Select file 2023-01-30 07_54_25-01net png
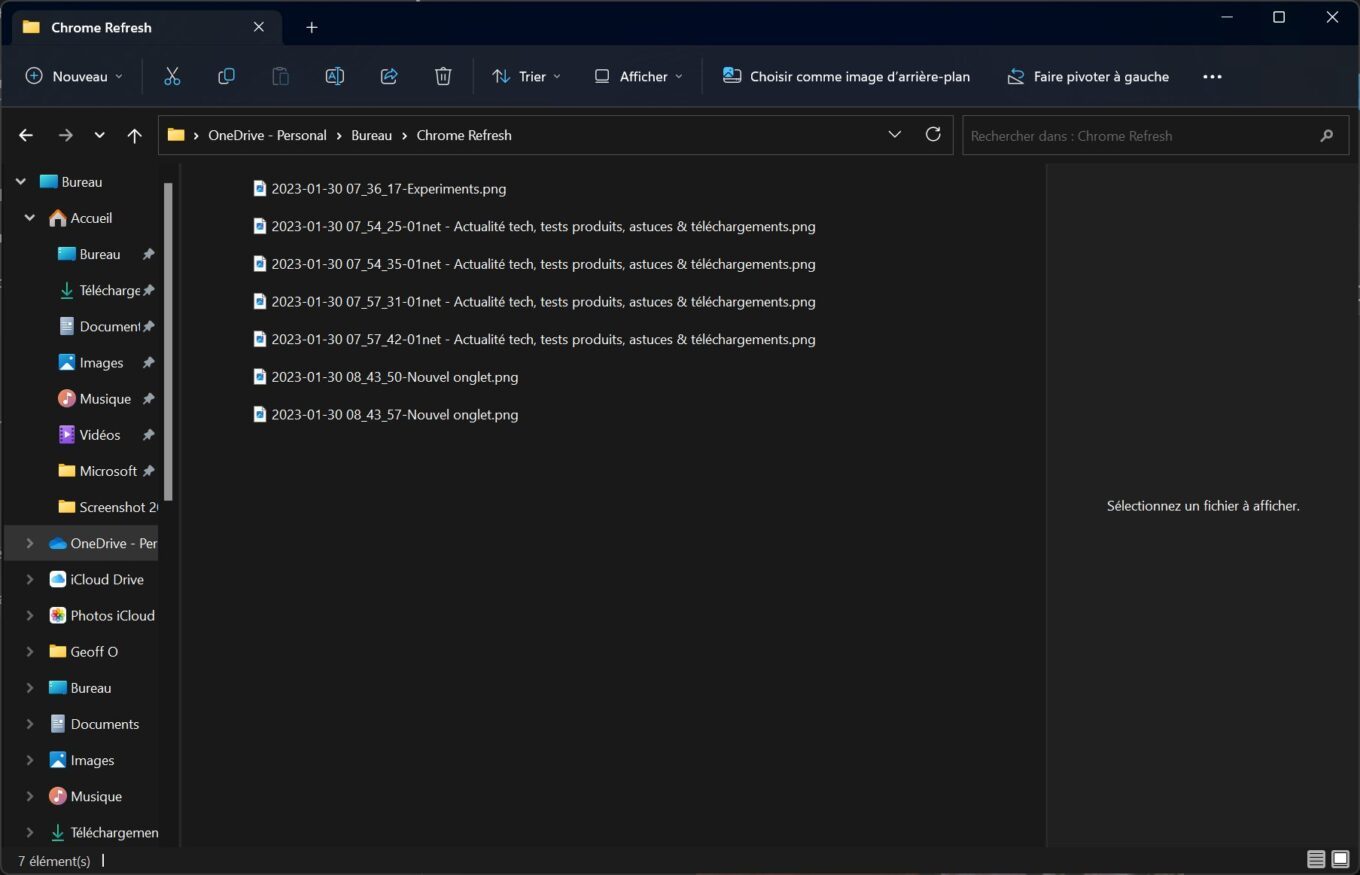The width and height of the screenshot is (1360, 875). click(534, 226)
